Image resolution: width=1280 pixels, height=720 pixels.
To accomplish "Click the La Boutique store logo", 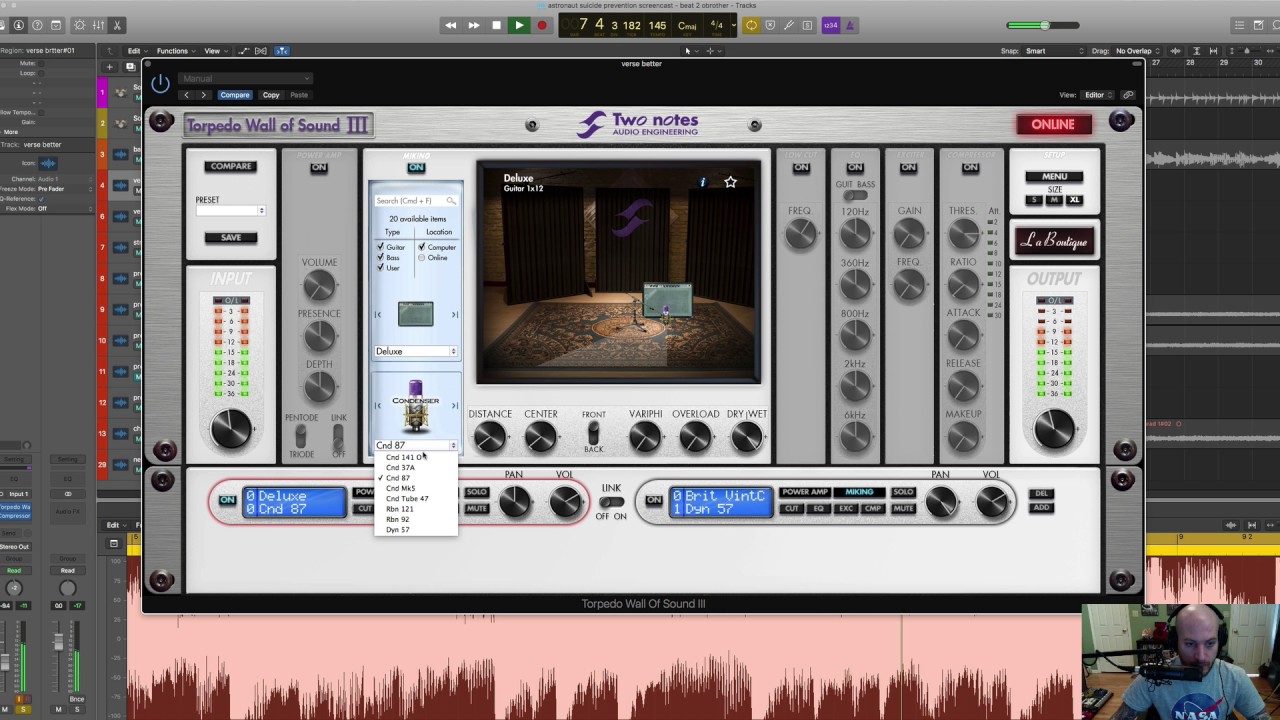I will click(x=1054, y=241).
